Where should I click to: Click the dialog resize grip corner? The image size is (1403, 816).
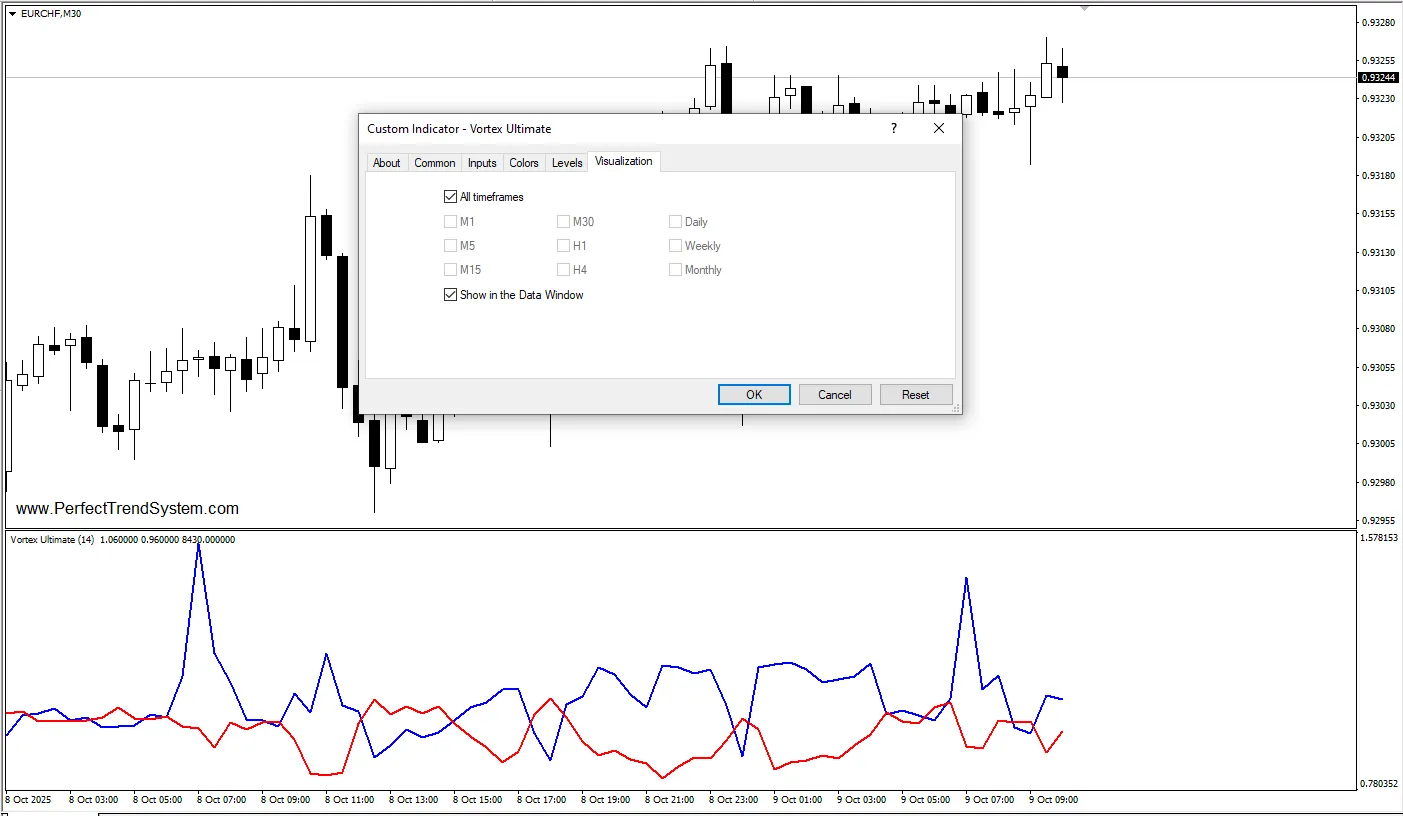956,408
